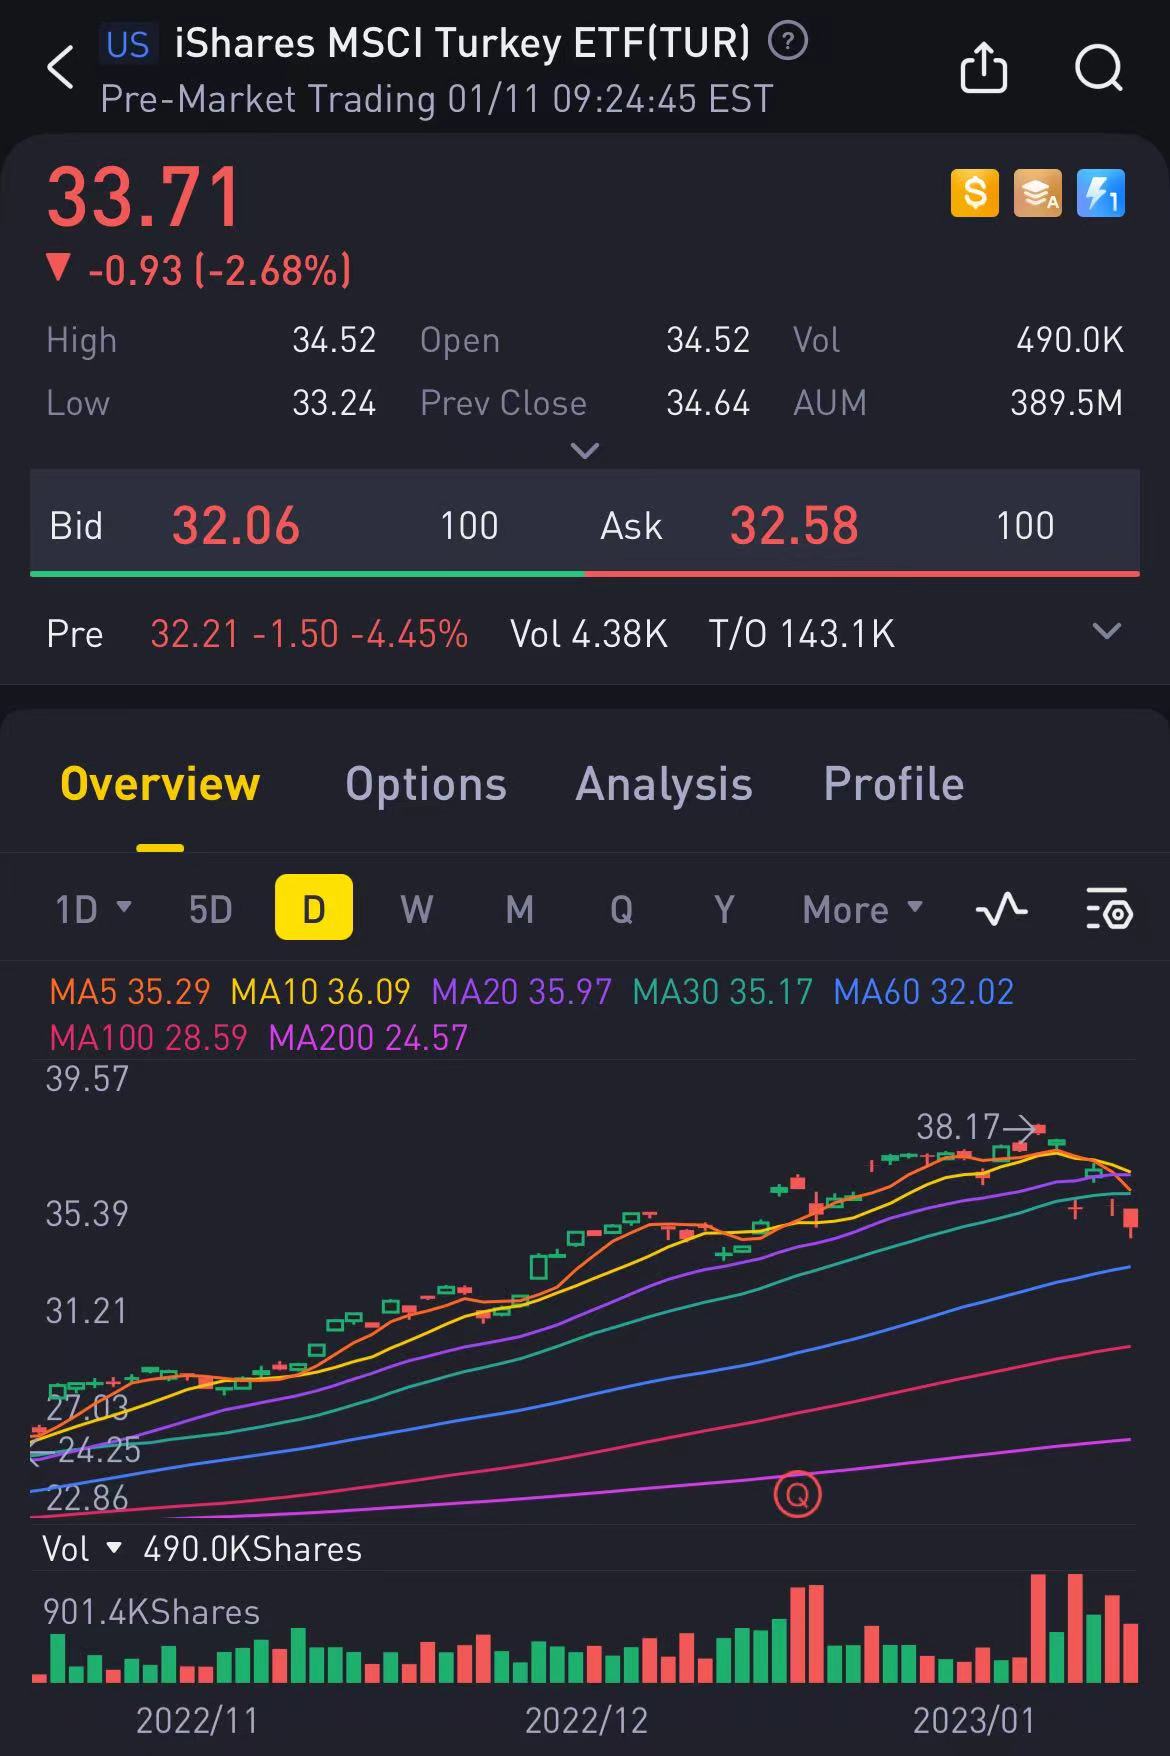Tap the High value 34.52
Image resolution: width=1170 pixels, height=1756 pixels.
[x=334, y=340]
